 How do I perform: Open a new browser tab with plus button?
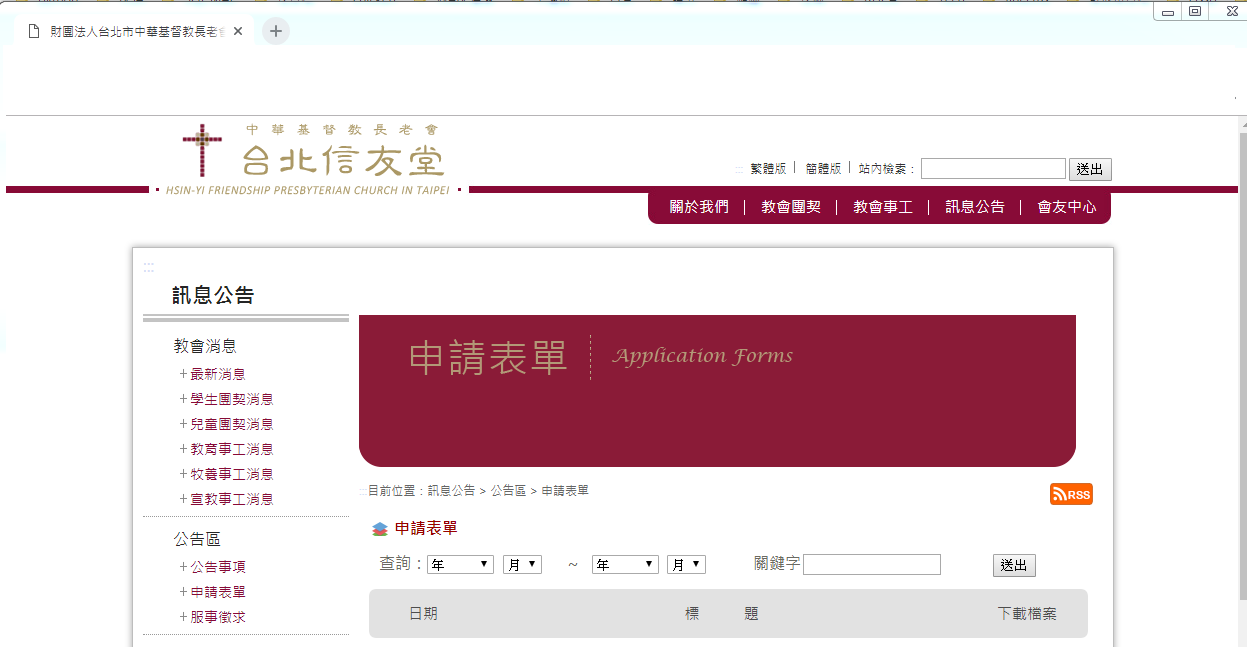click(276, 31)
